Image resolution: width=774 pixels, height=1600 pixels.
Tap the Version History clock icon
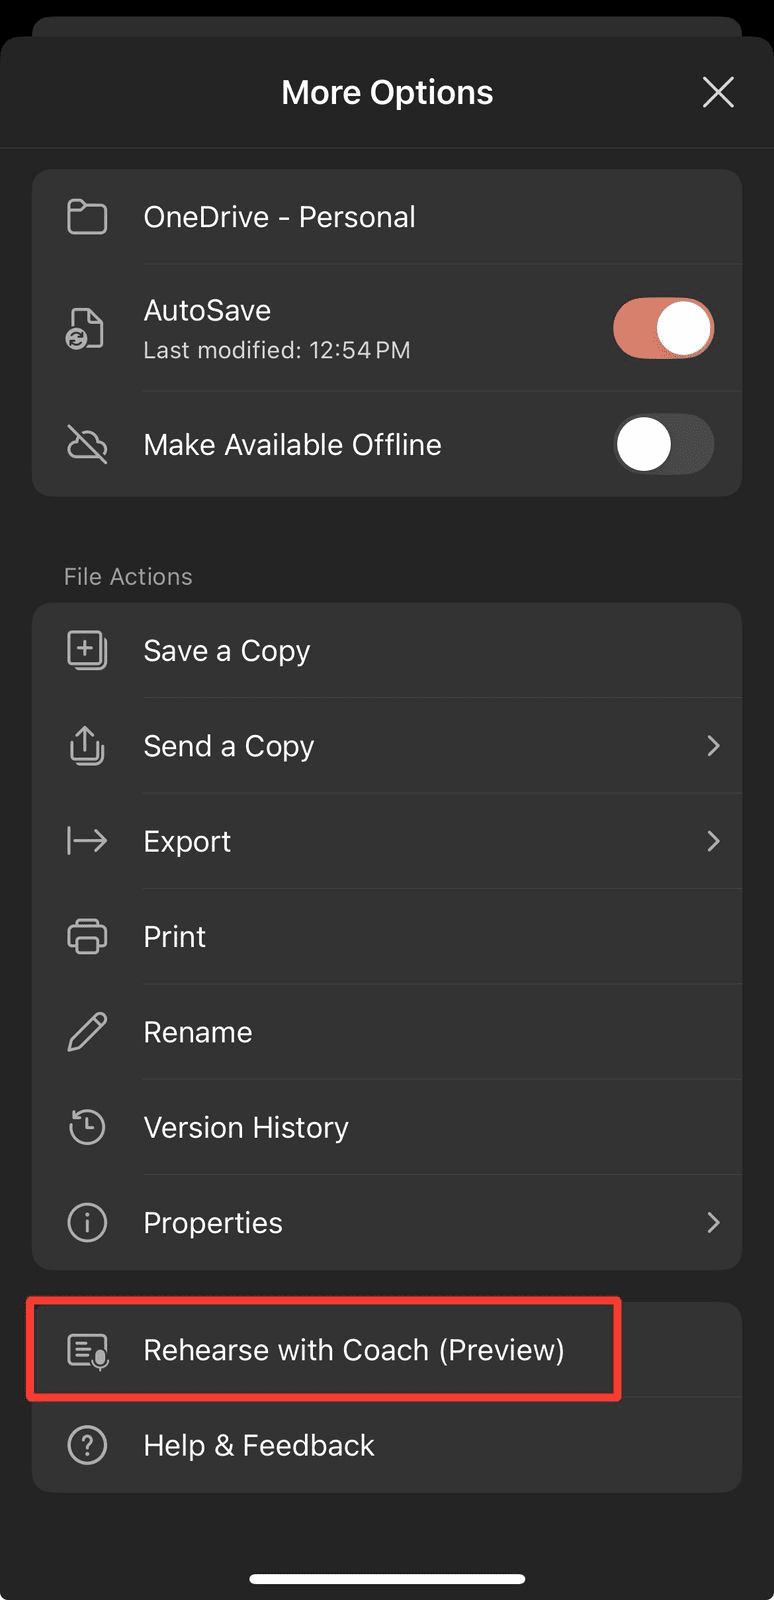(x=87, y=1127)
